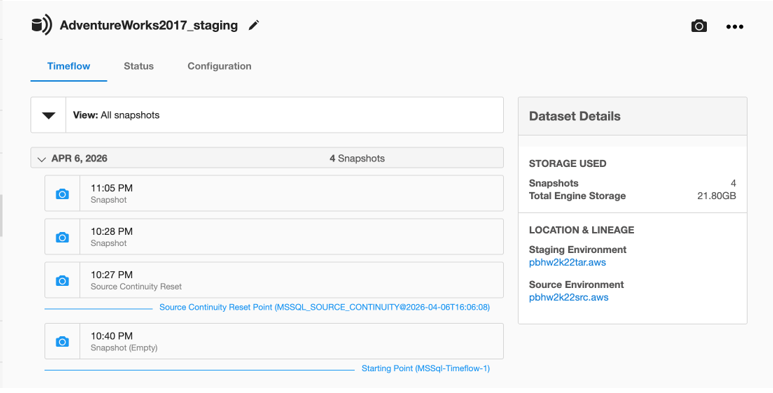
Task: Select the 10:28 PM snapshot row
Action: 274,237
